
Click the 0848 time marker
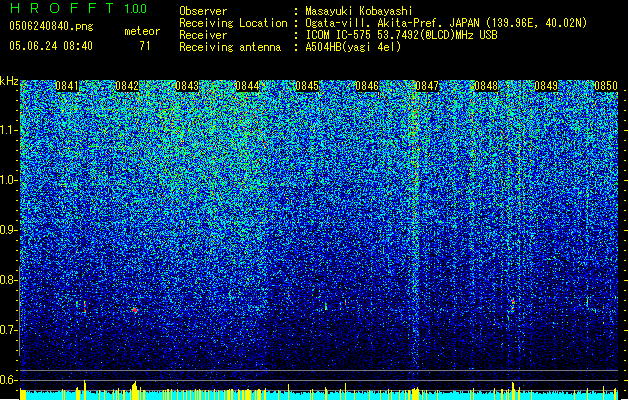click(x=486, y=86)
